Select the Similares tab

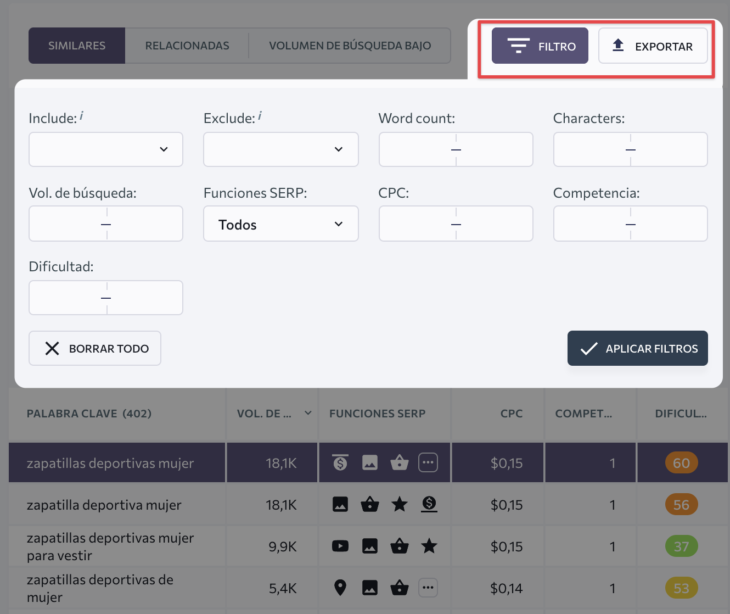click(77, 46)
